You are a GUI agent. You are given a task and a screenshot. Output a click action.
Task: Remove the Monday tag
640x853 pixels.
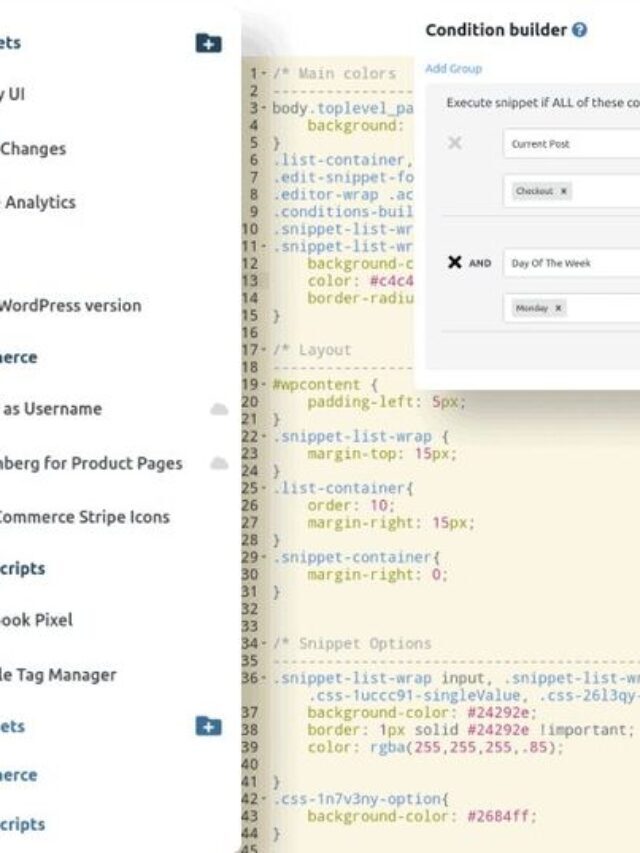pyautogui.click(x=558, y=309)
